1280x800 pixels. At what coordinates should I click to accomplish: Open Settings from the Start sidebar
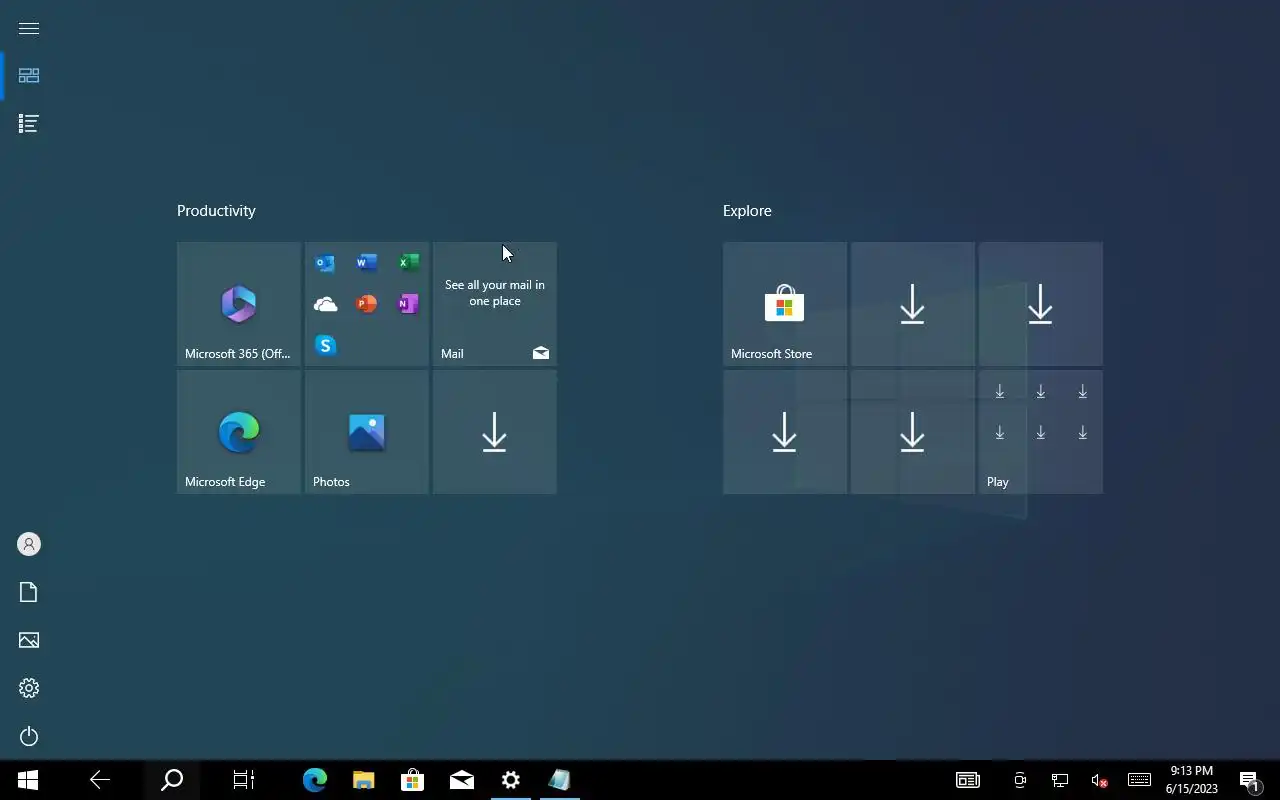29,688
